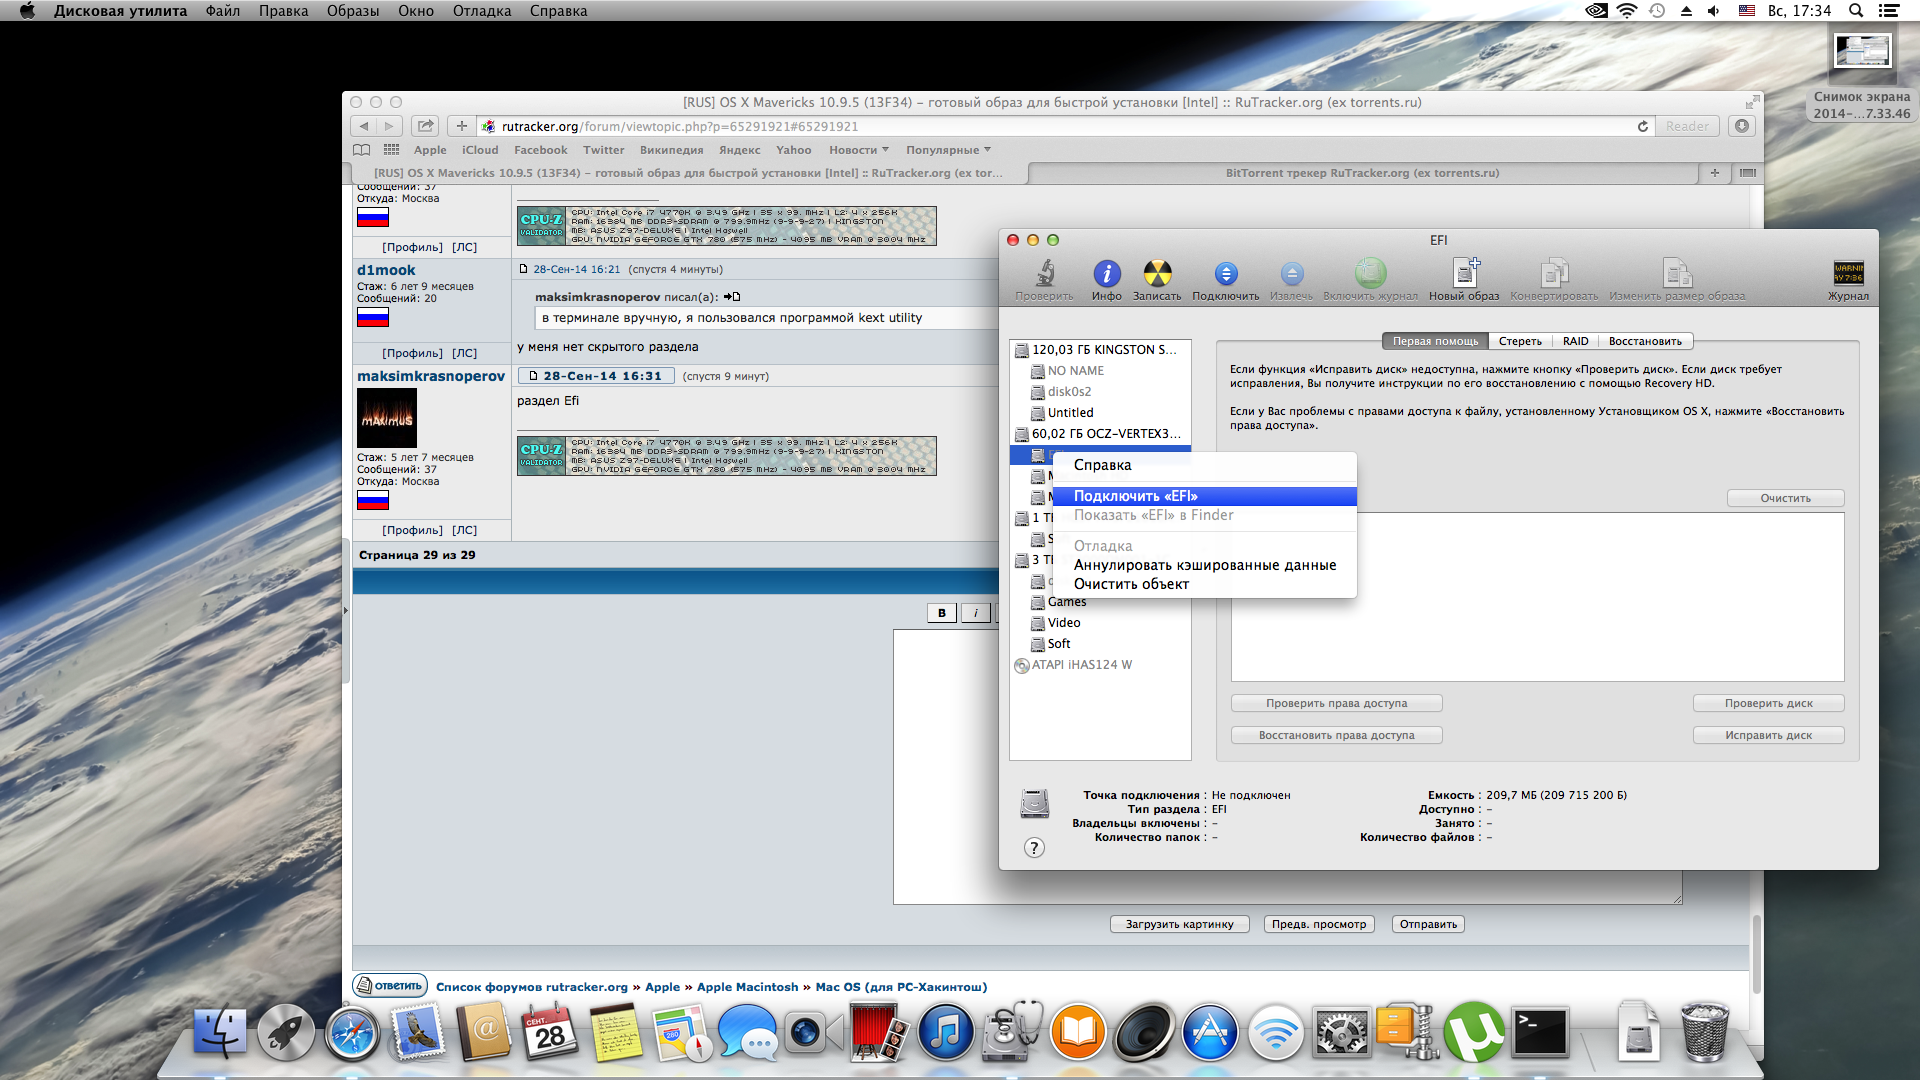Click Safari share button in toolbar
The image size is (1920, 1080).
pyautogui.click(x=425, y=126)
